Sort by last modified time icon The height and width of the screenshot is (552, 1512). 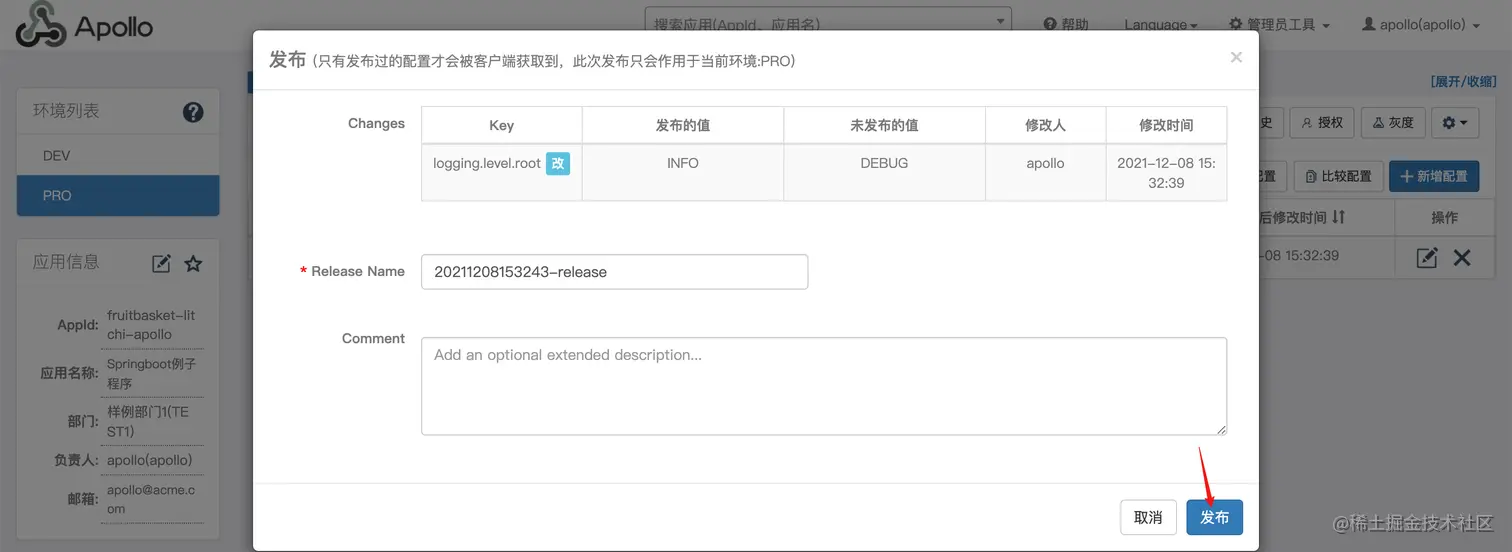click(x=1339, y=217)
